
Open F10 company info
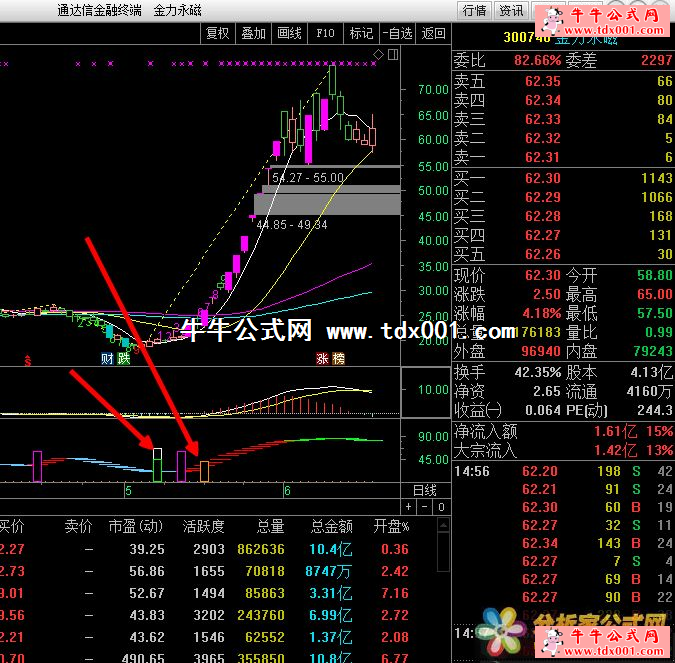point(325,34)
